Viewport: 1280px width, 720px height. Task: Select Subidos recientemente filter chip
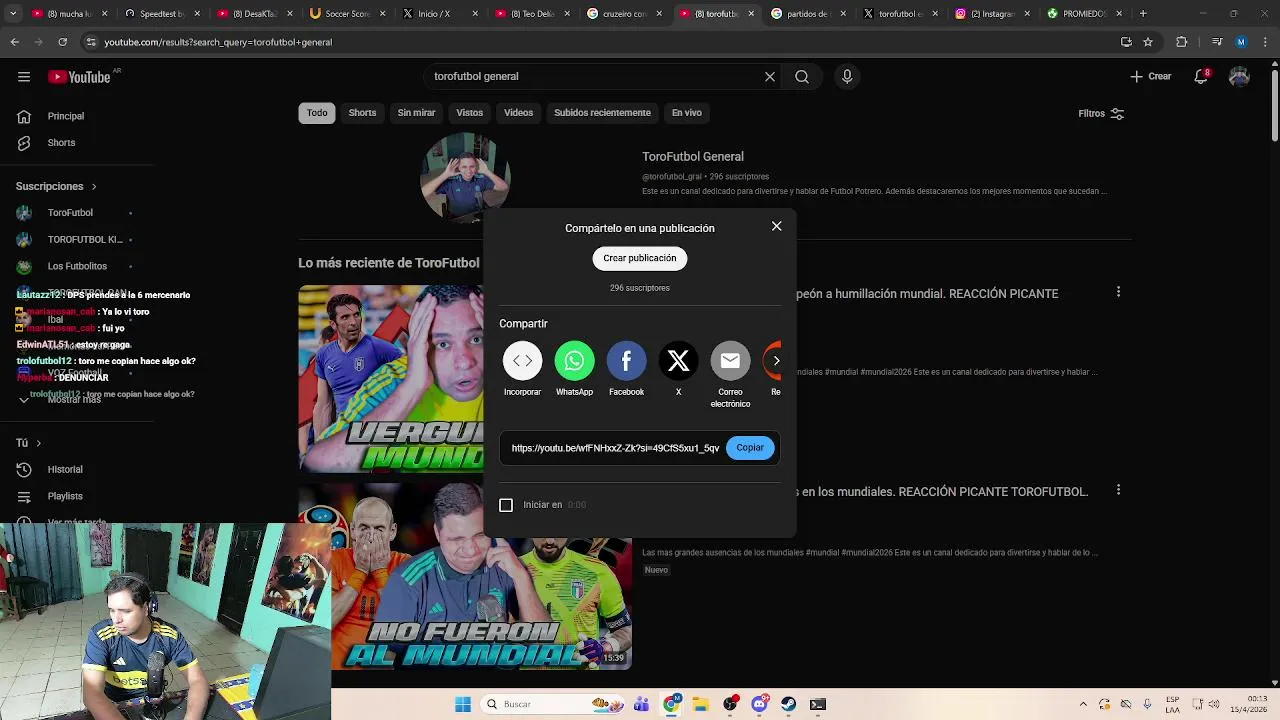click(602, 113)
